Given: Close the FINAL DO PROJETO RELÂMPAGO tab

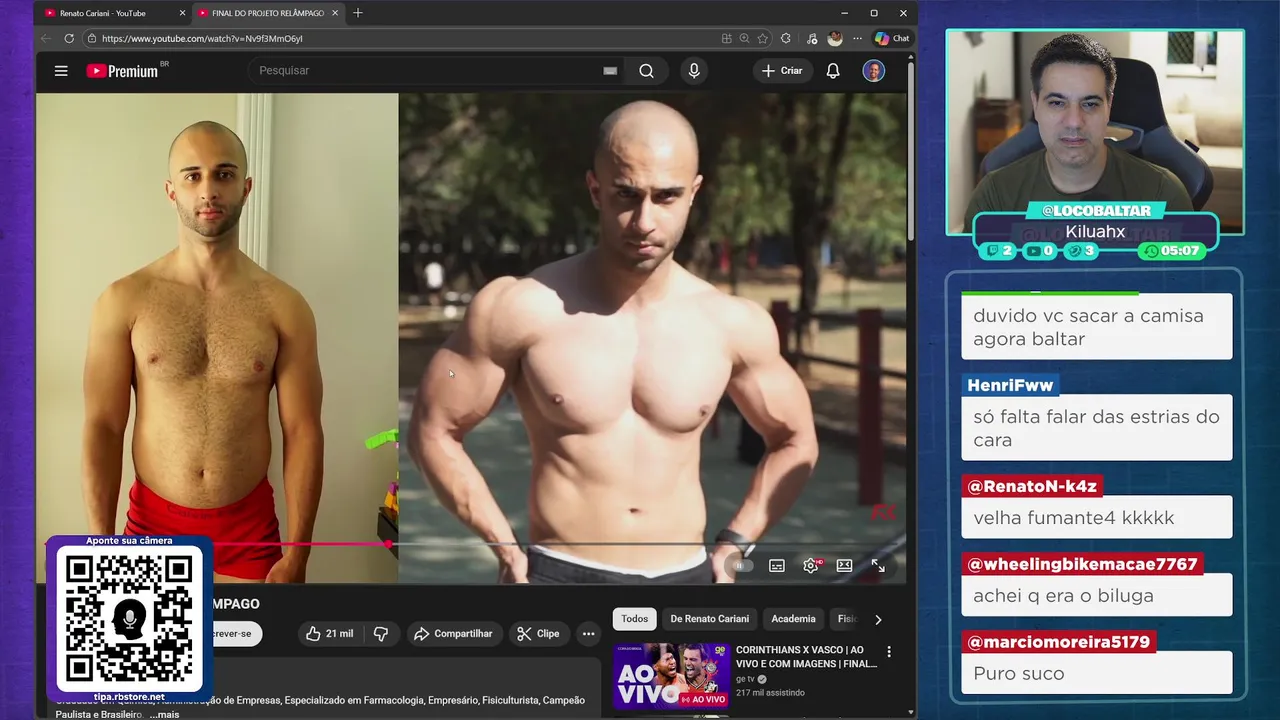Looking at the screenshot, I should [335, 13].
